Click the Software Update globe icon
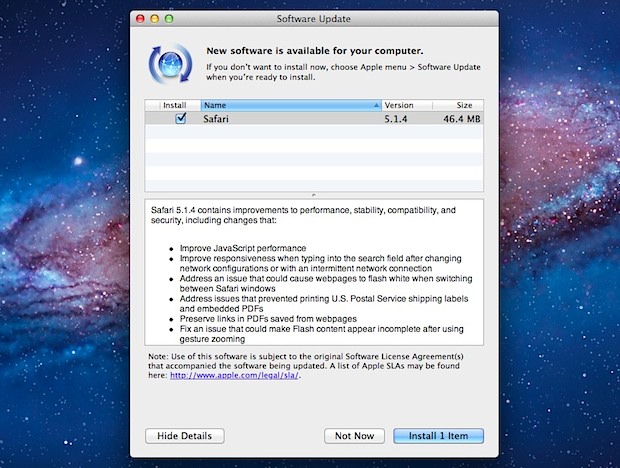 [x=170, y=64]
